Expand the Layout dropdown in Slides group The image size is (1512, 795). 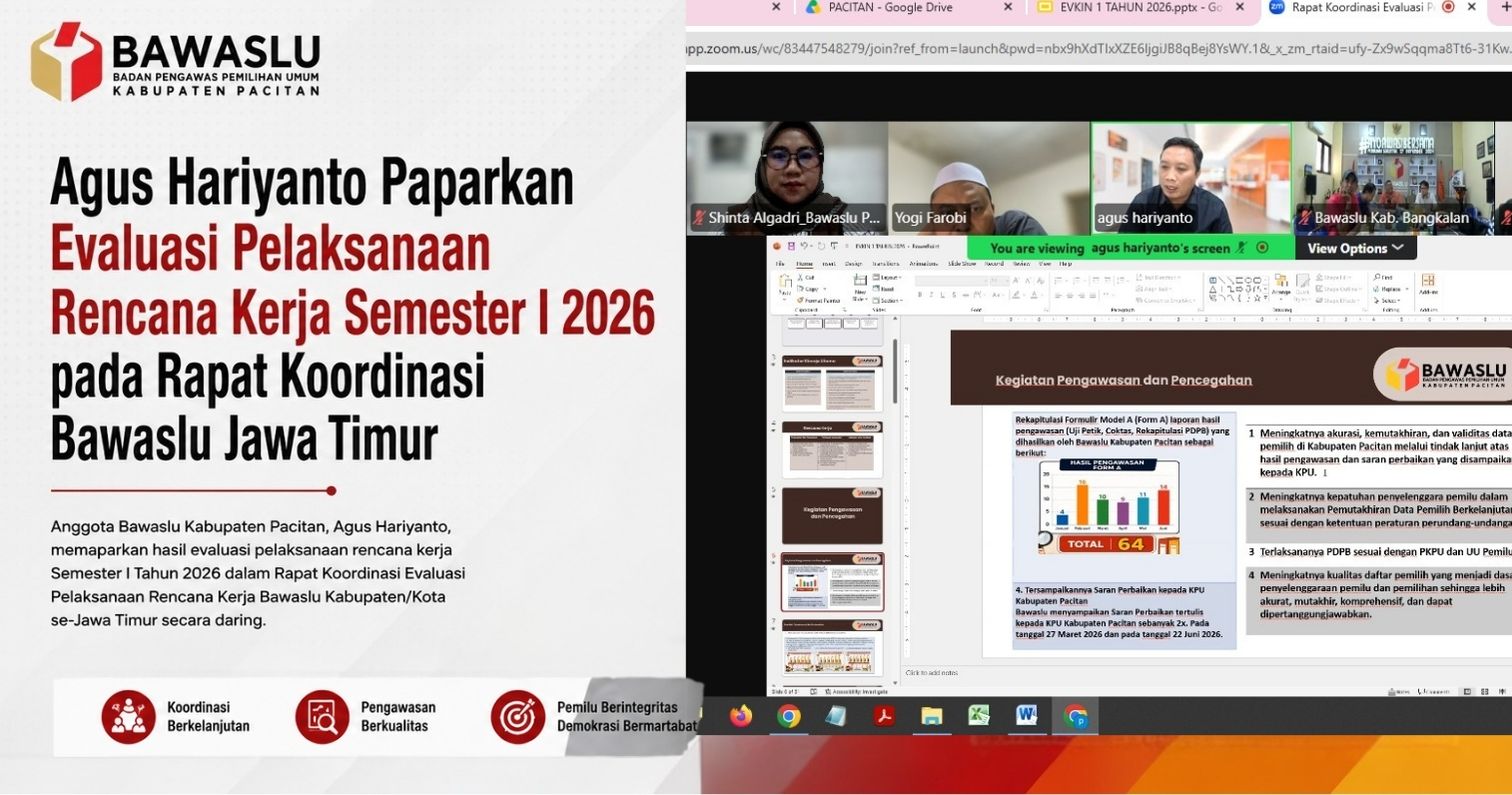(x=887, y=277)
